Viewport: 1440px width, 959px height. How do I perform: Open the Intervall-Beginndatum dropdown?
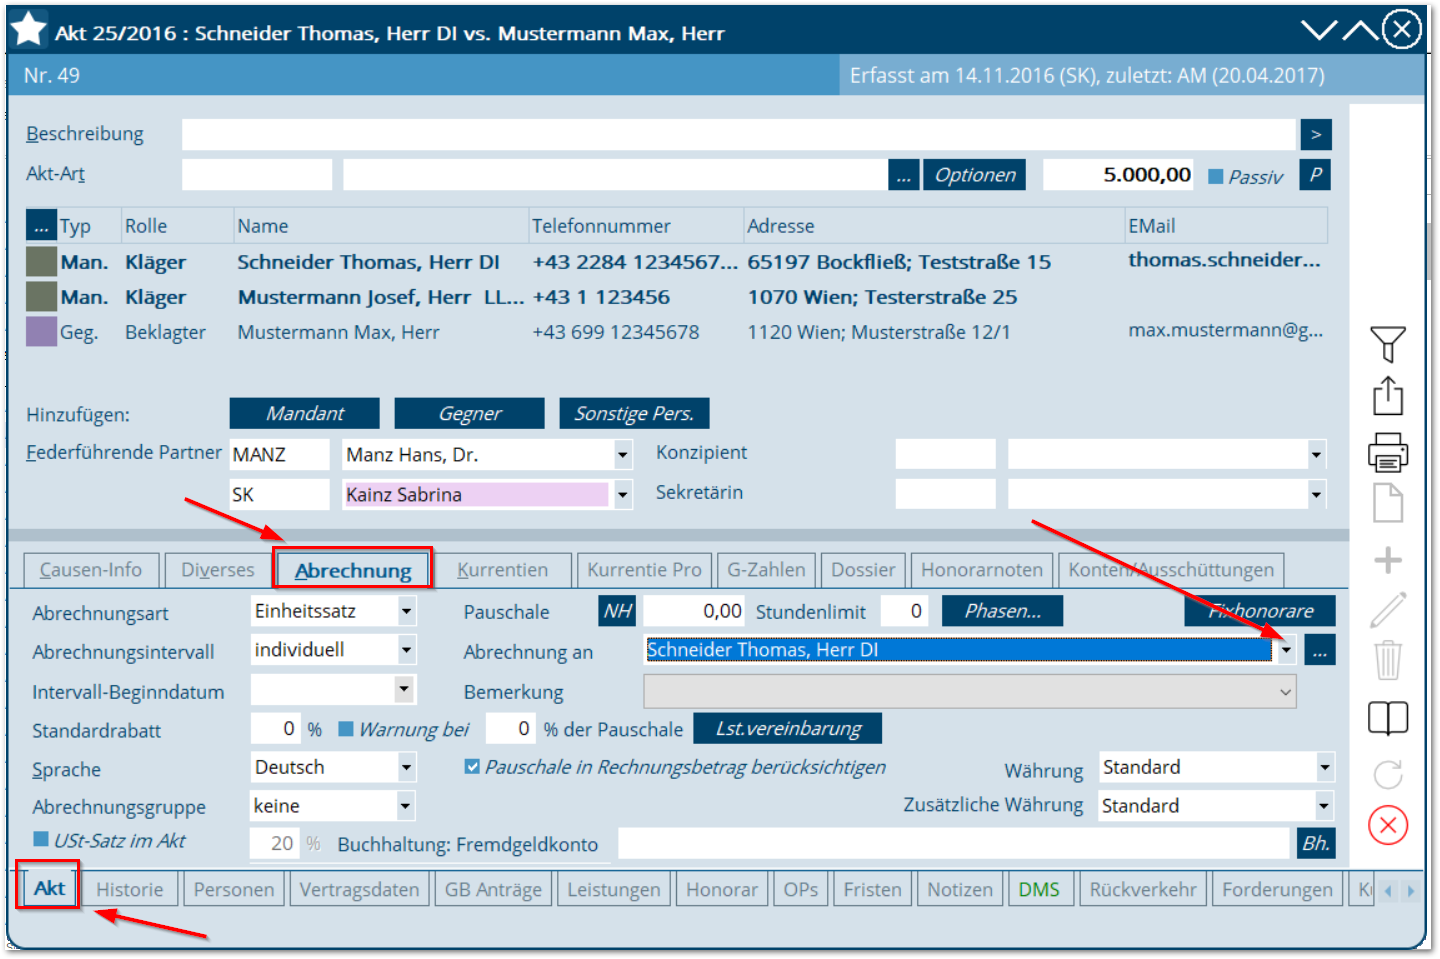(403, 689)
